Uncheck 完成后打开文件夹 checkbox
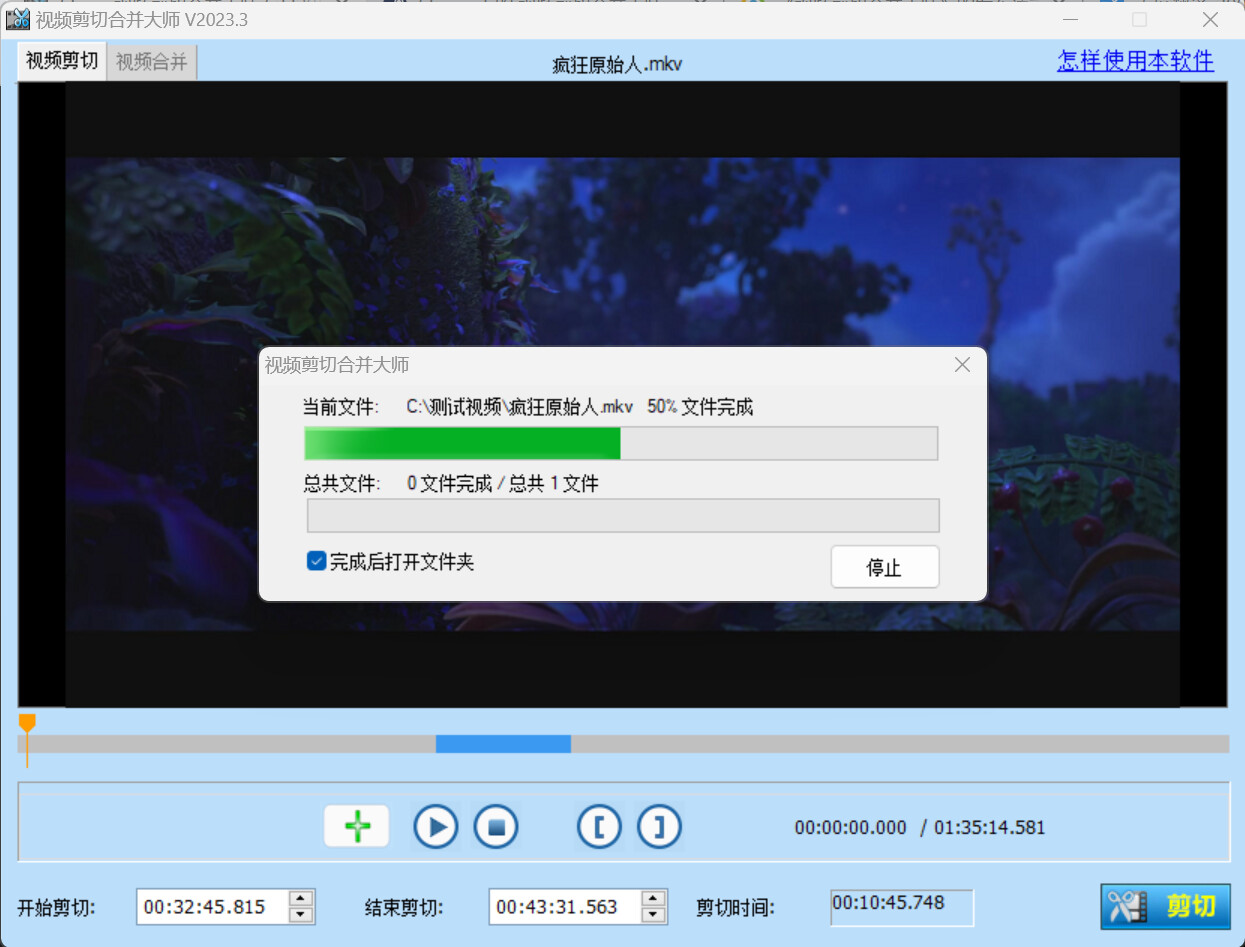Viewport: 1245px width, 947px height. click(x=317, y=561)
